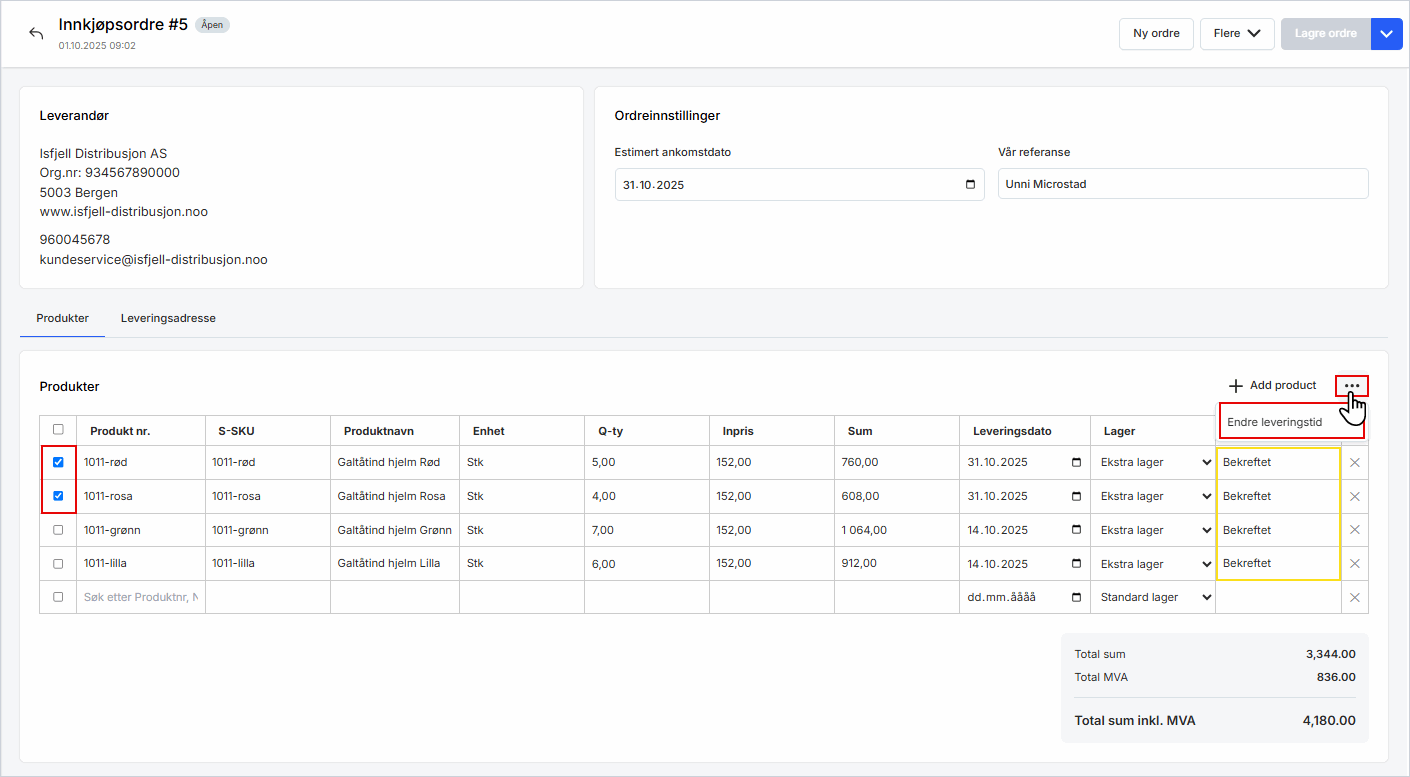
Task: Click the back arrow icon
Action: coord(36,33)
